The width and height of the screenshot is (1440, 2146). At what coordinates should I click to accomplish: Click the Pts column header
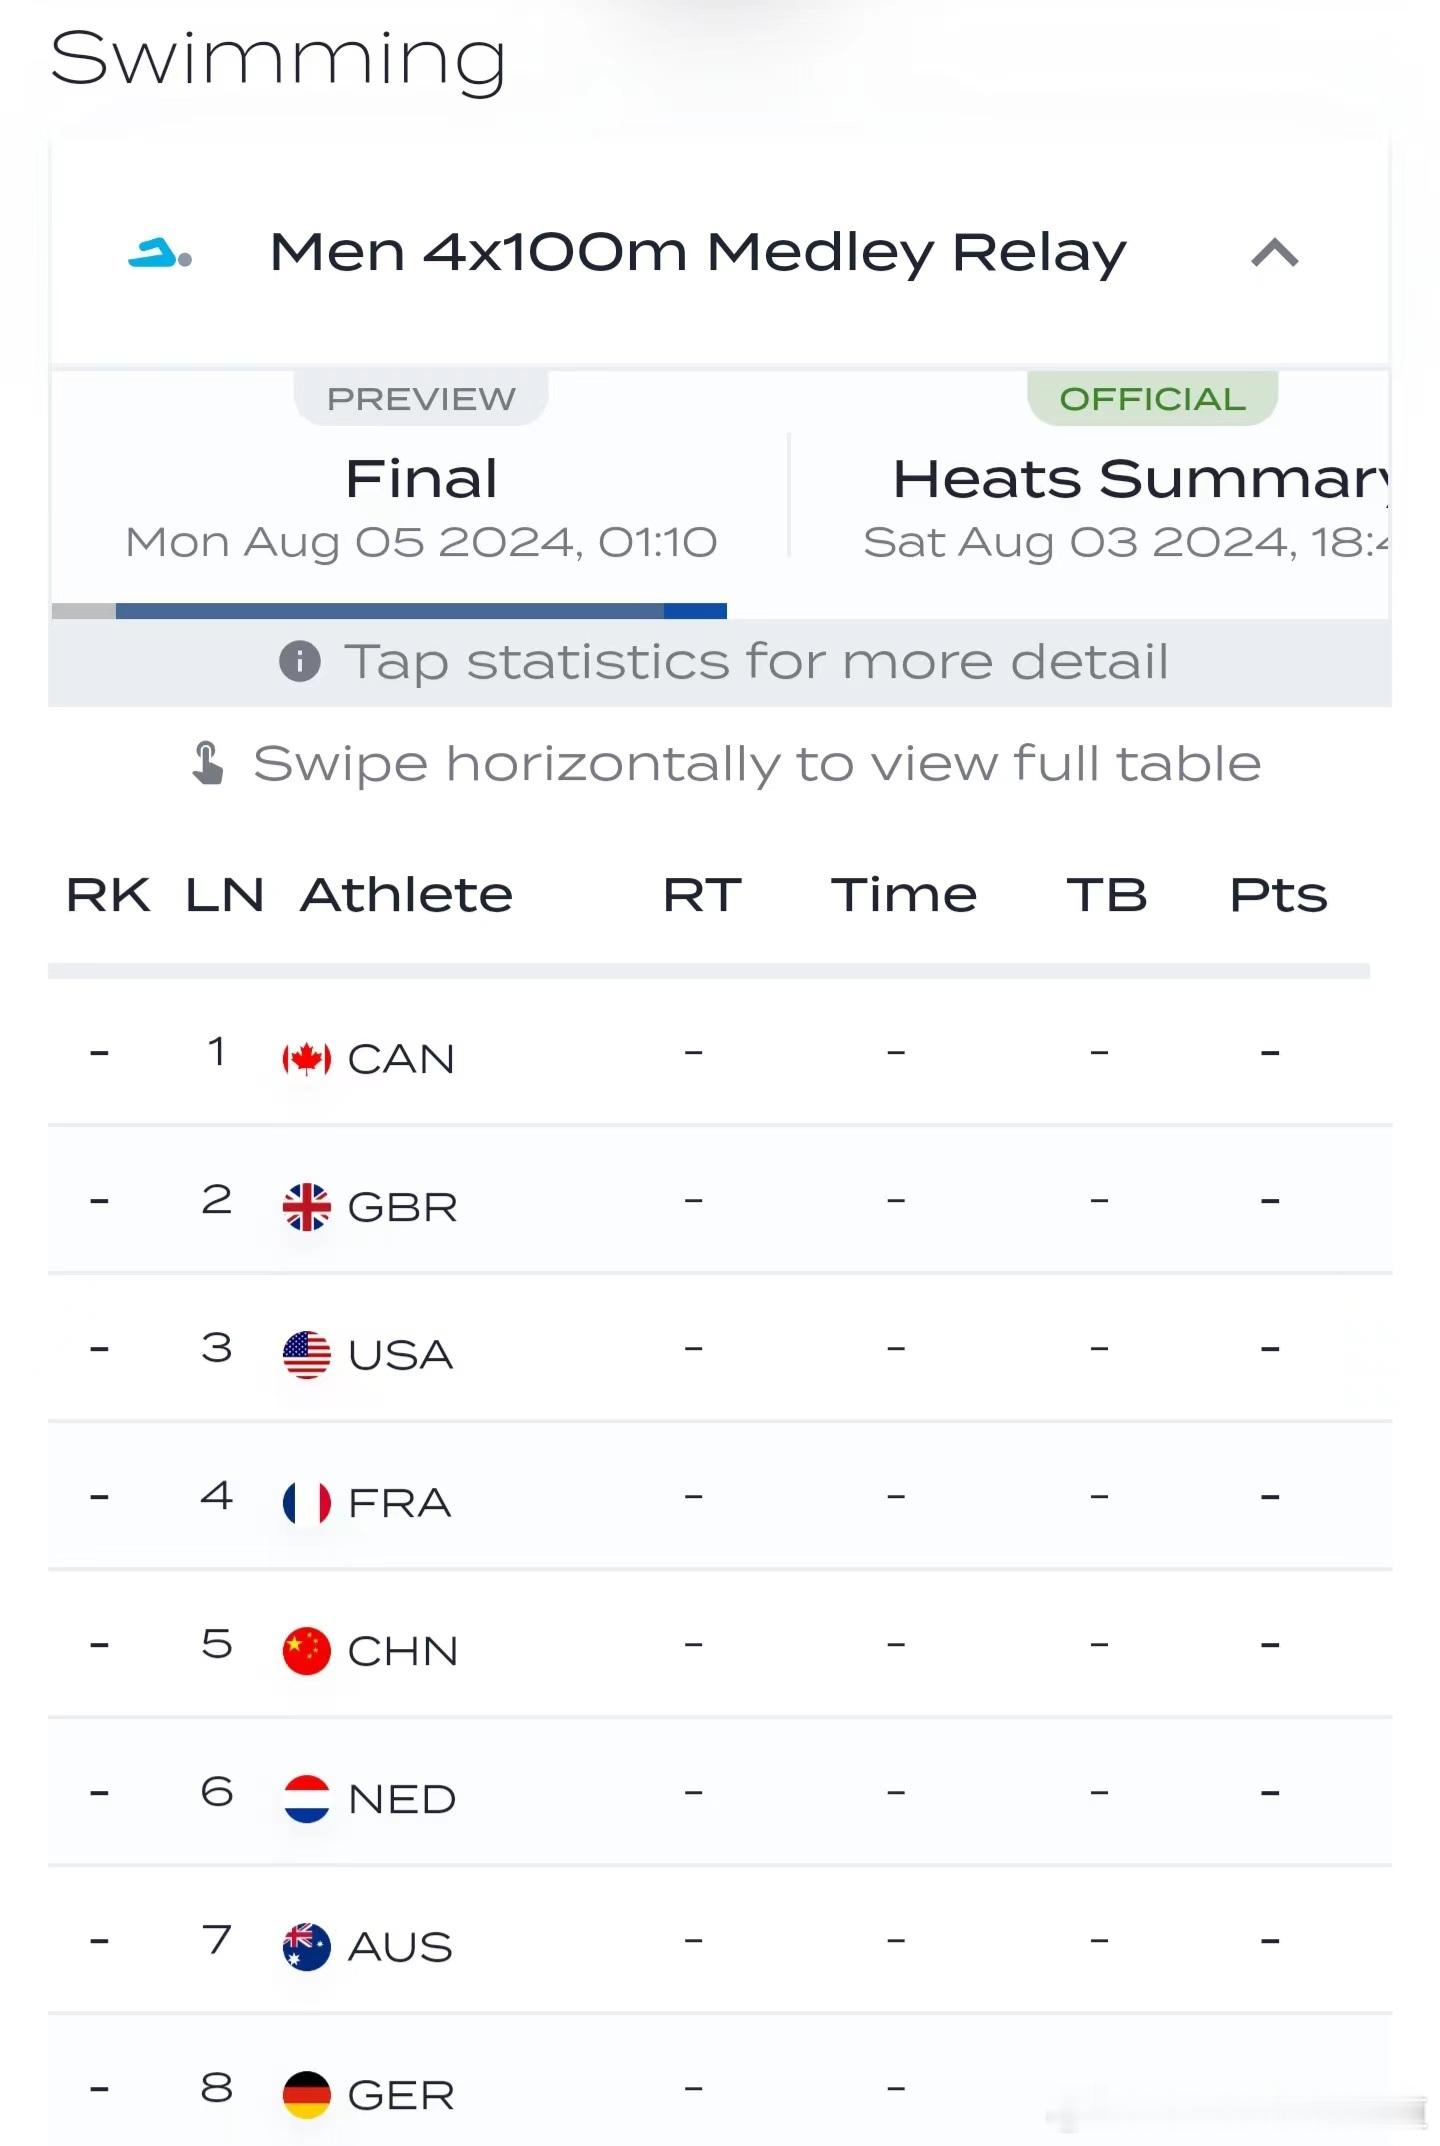1278,894
